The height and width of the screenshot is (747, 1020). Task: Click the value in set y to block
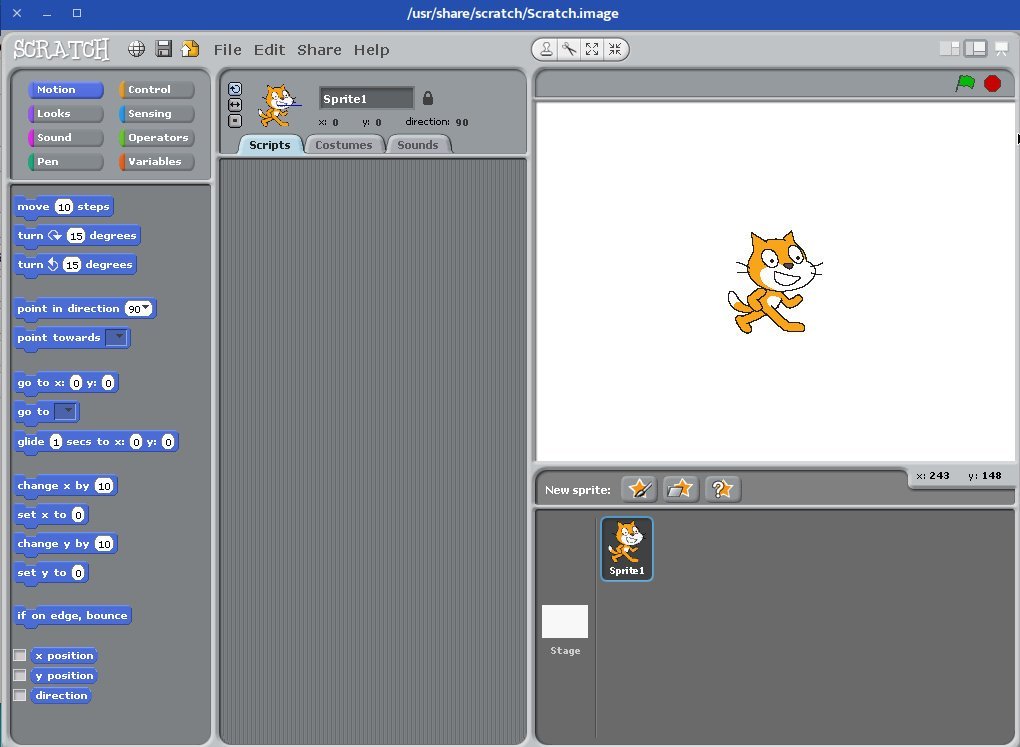point(78,573)
